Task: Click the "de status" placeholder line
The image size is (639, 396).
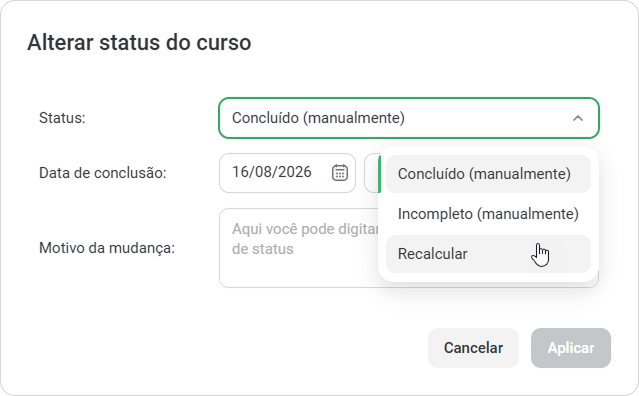Action: click(262, 249)
